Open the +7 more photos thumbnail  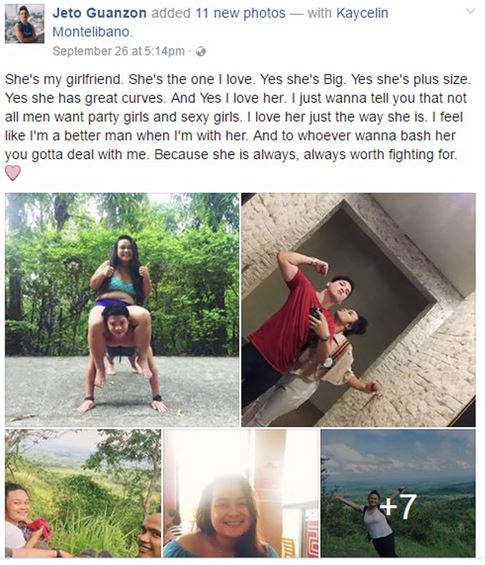[398, 493]
